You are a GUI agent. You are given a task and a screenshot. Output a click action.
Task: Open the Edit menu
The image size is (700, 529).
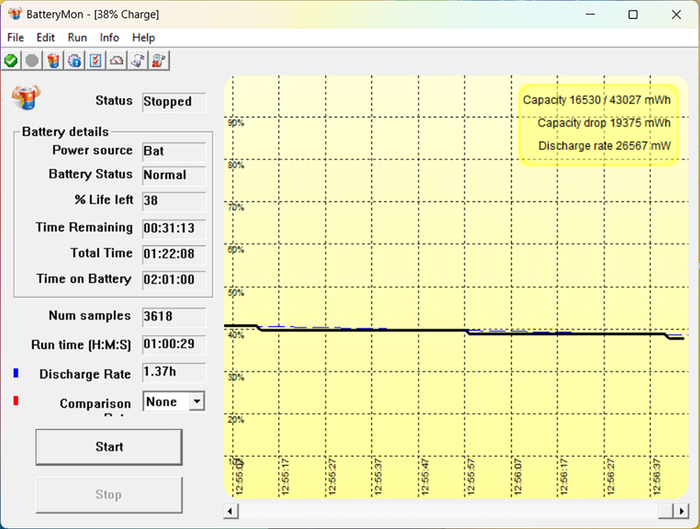coord(46,37)
